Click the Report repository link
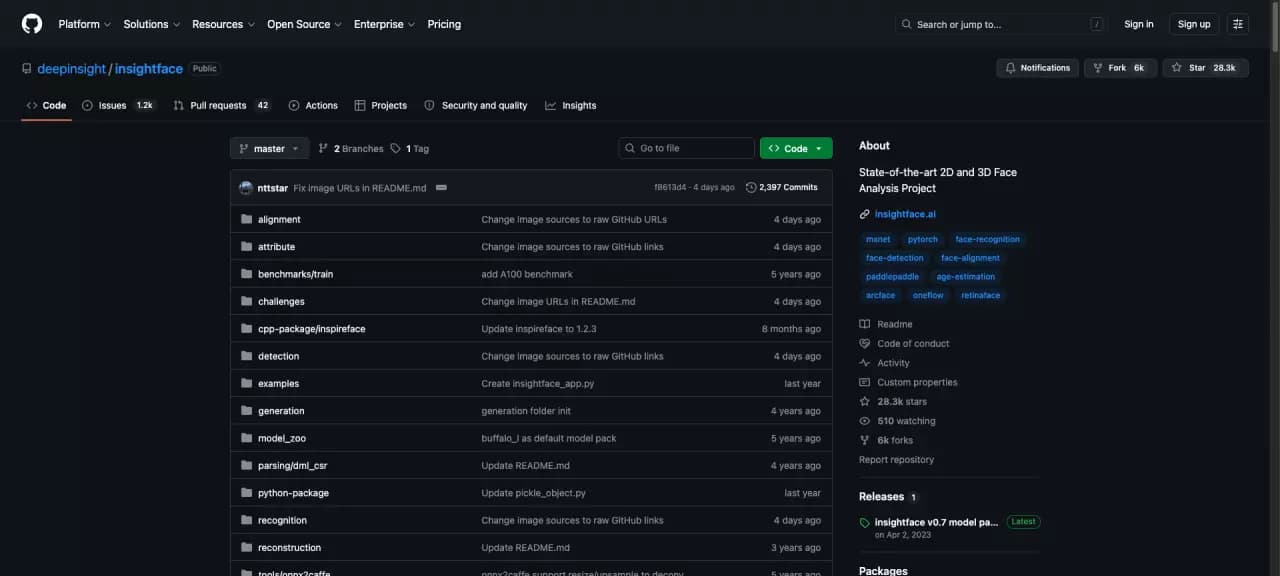Viewport: 1280px width, 576px height. coord(896,460)
